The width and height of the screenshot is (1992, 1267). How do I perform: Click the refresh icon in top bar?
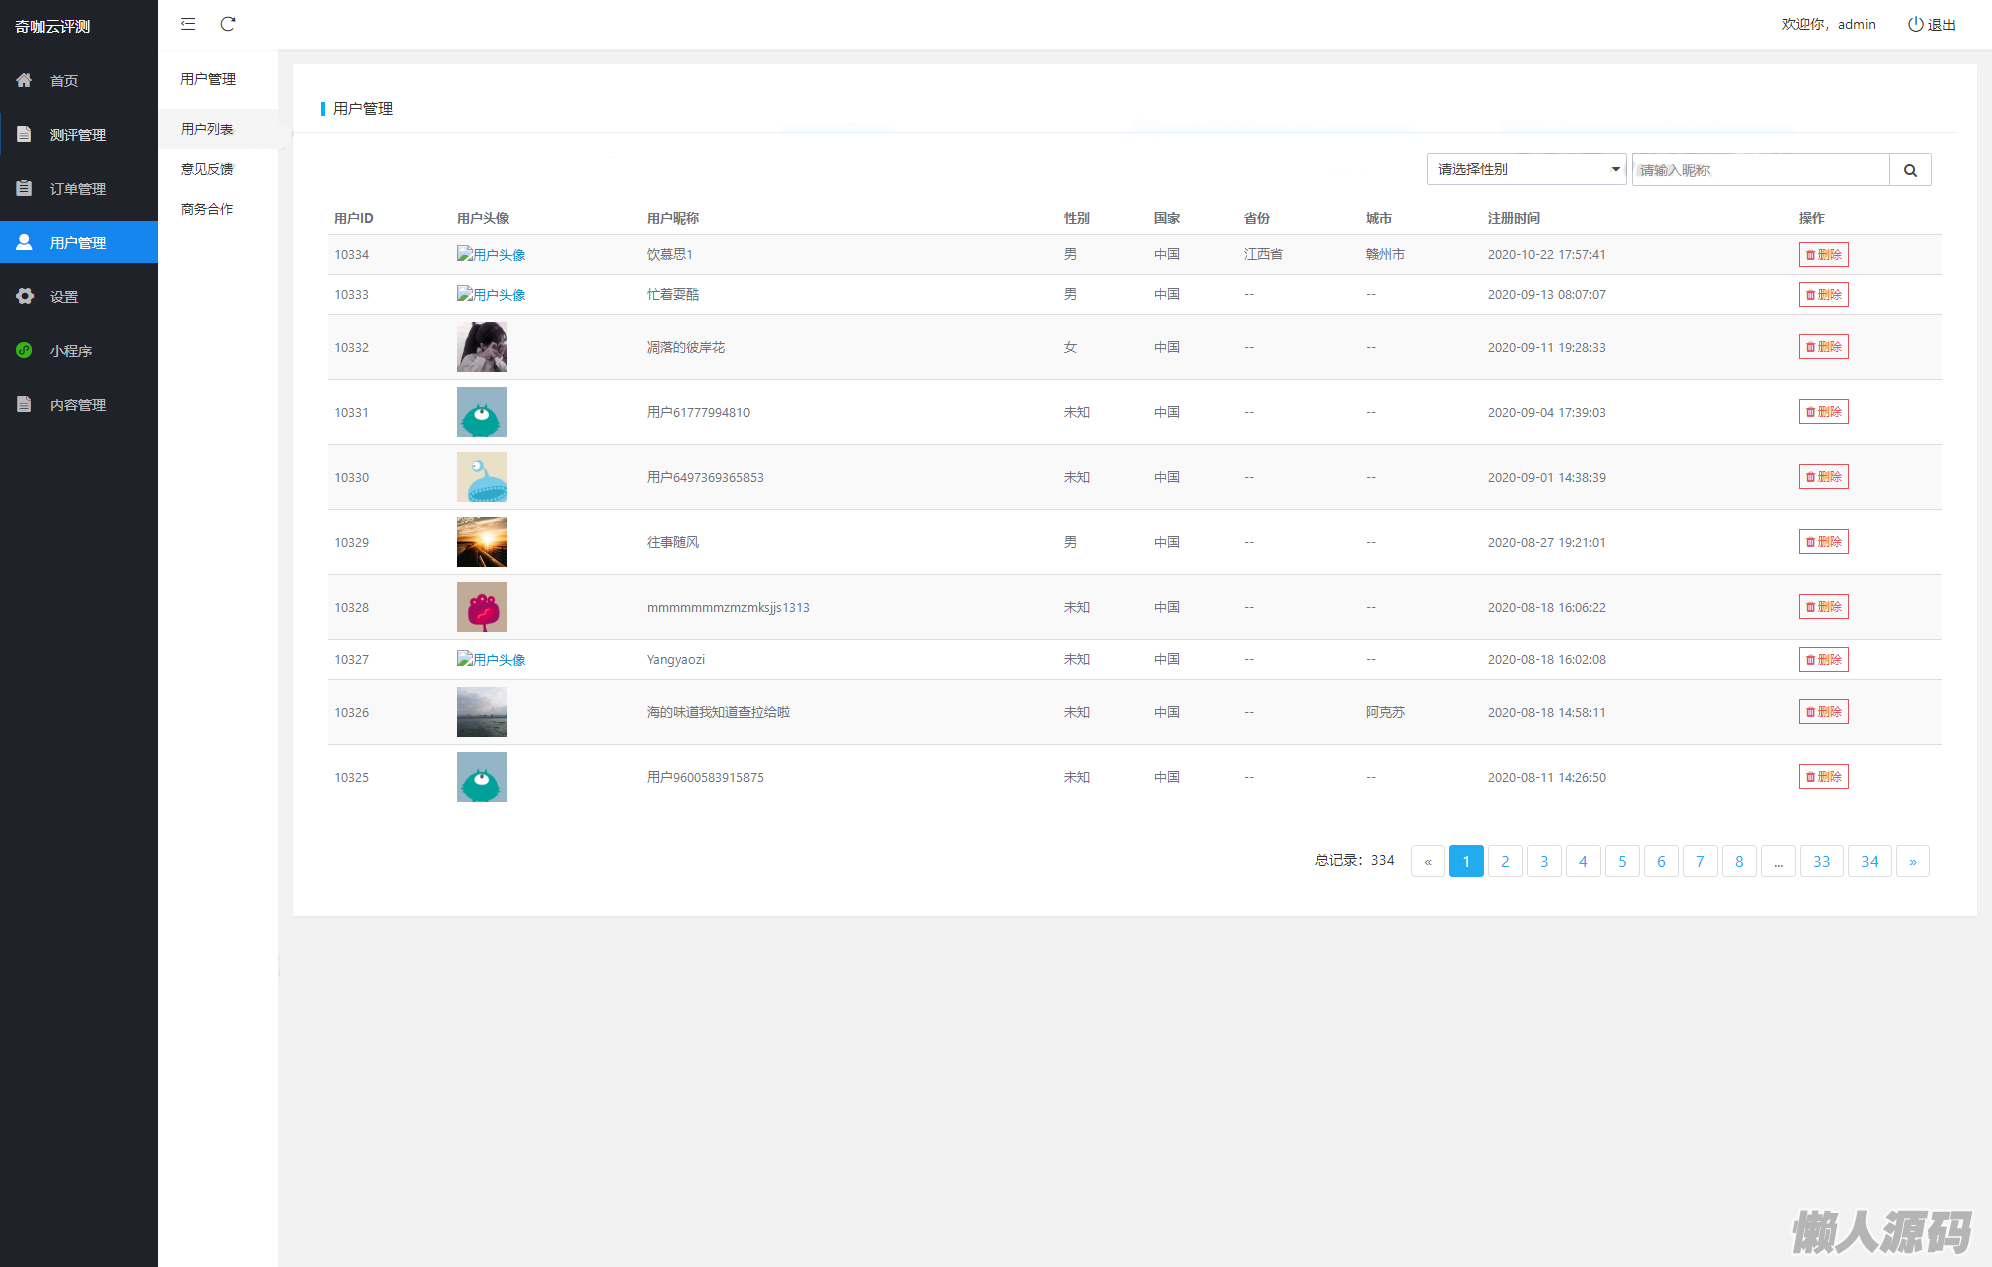(x=228, y=24)
